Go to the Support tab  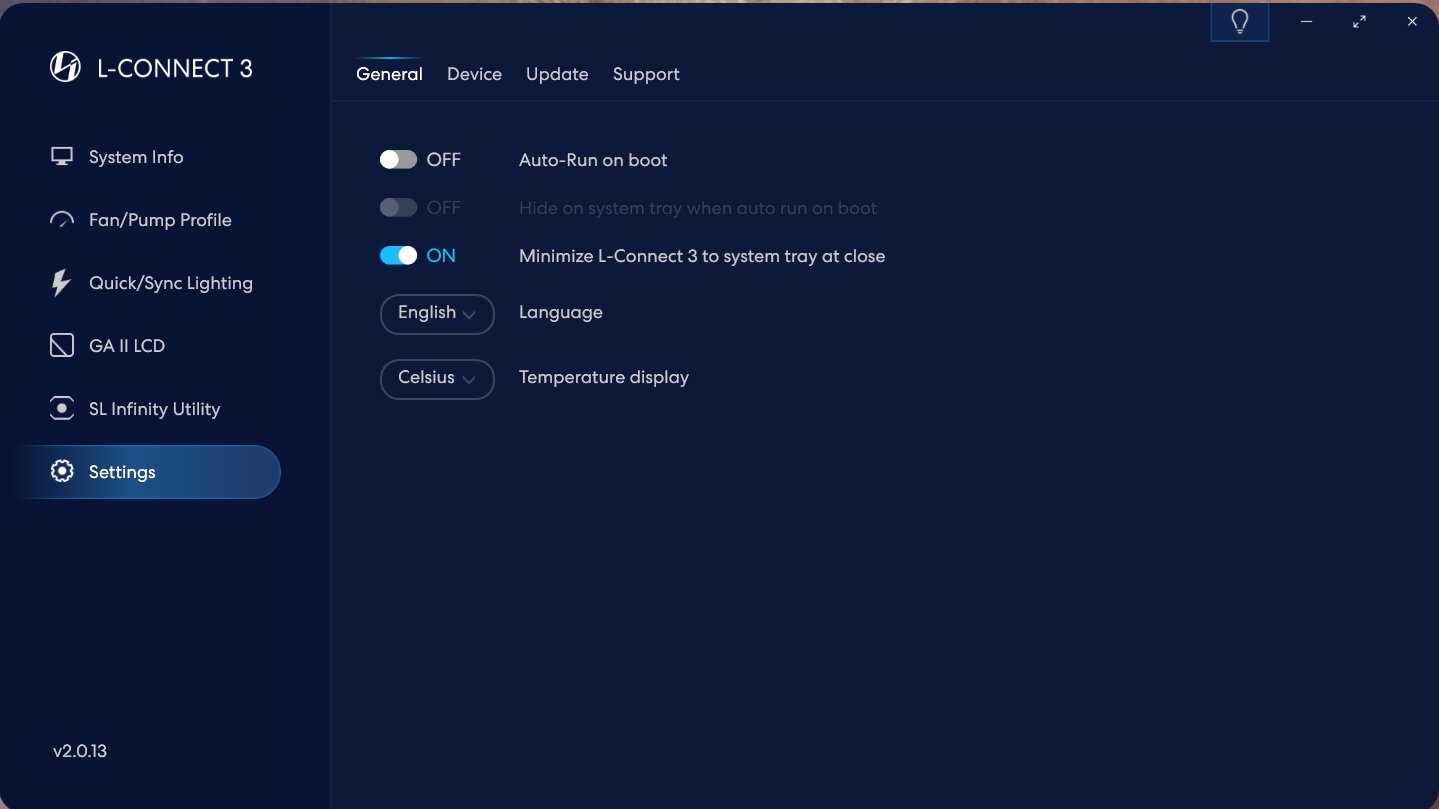click(646, 74)
